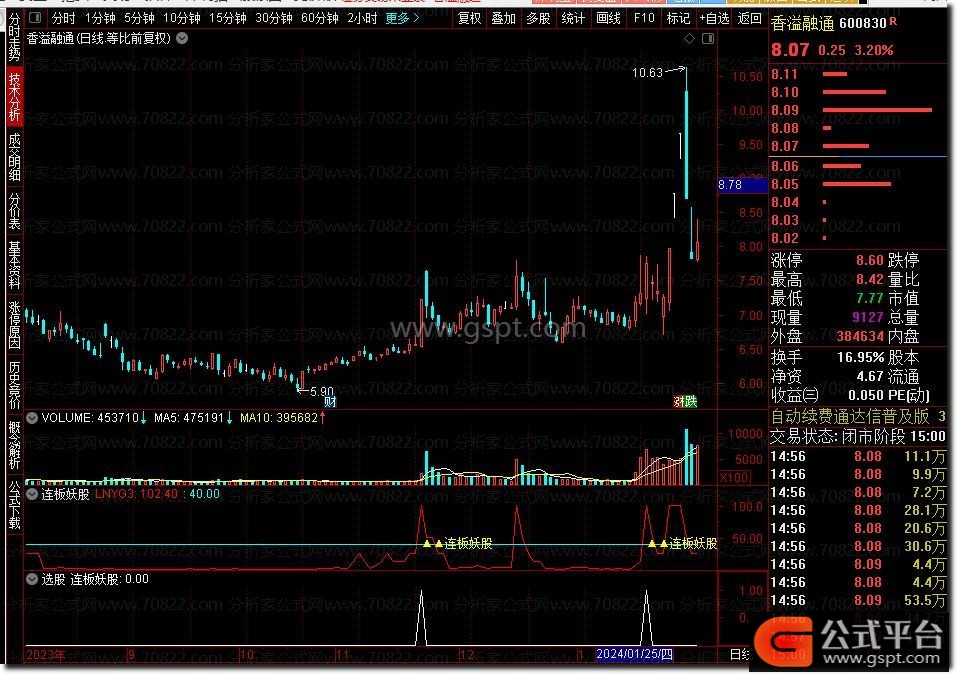The width and height of the screenshot is (959, 675).
Task: Add stock with the +自选 button
Action: pyautogui.click(x=714, y=18)
